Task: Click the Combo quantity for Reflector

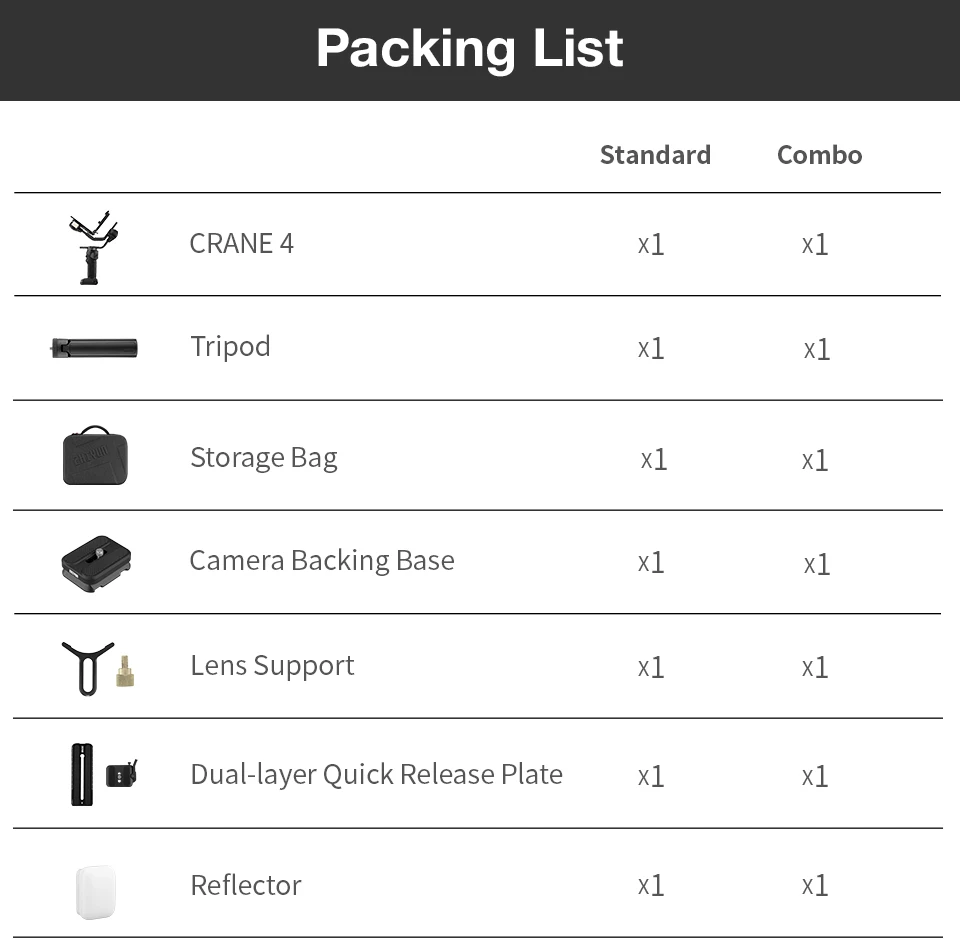Action: coord(815,886)
